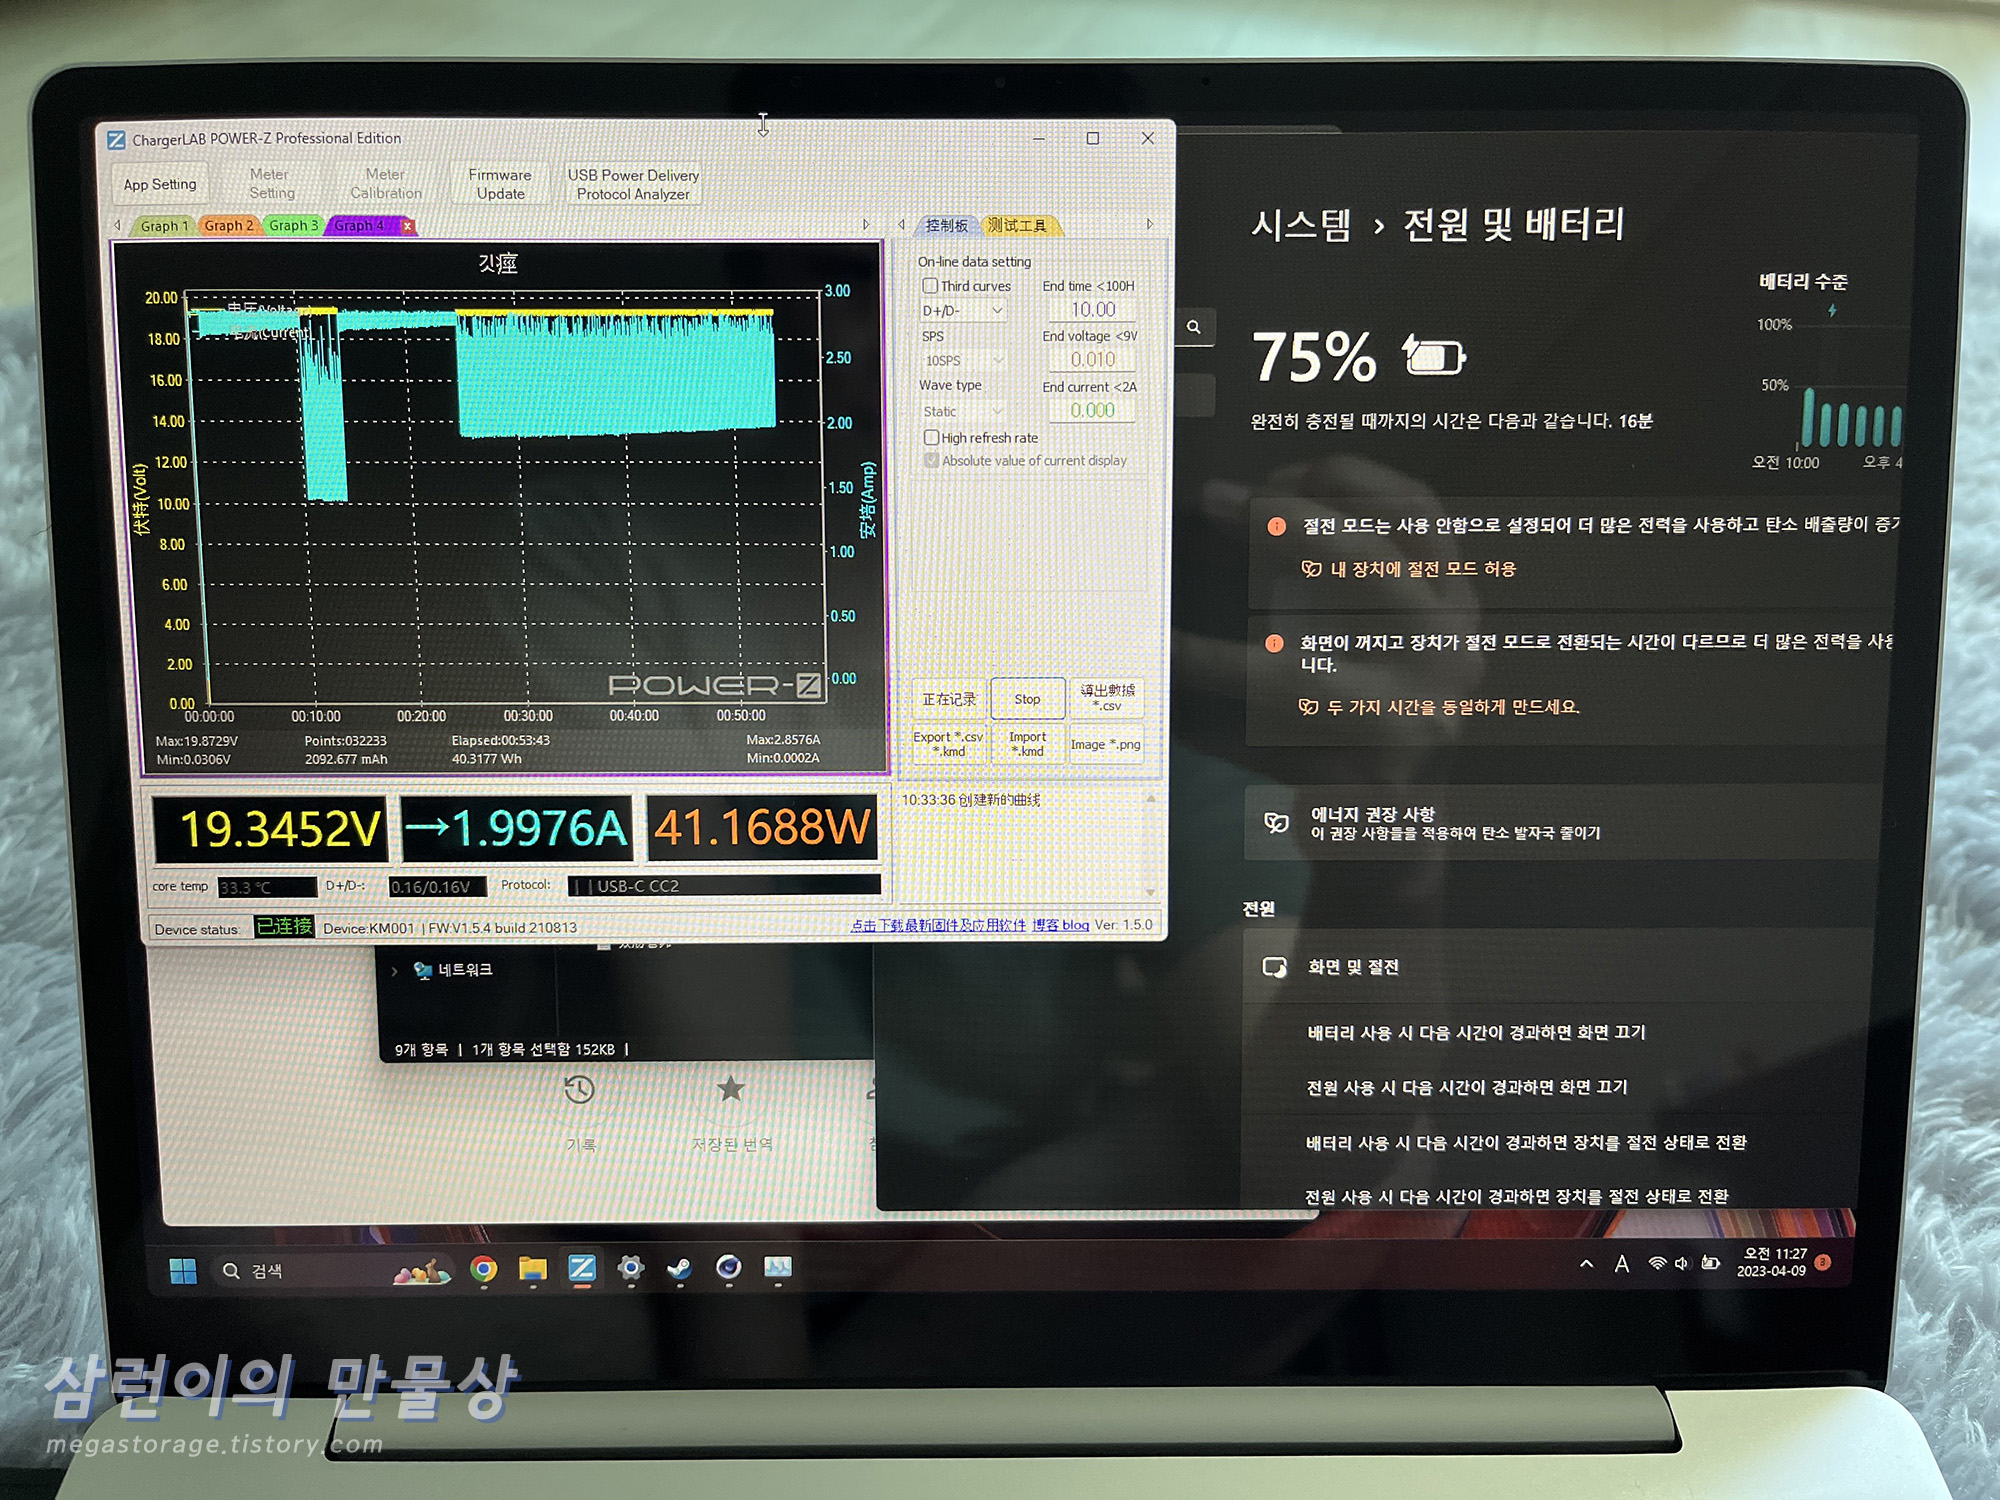Viewport: 2000px width, 1500px height.
Task: Click the battery icon in system tray
Action: click(x=1711, y=1263)
